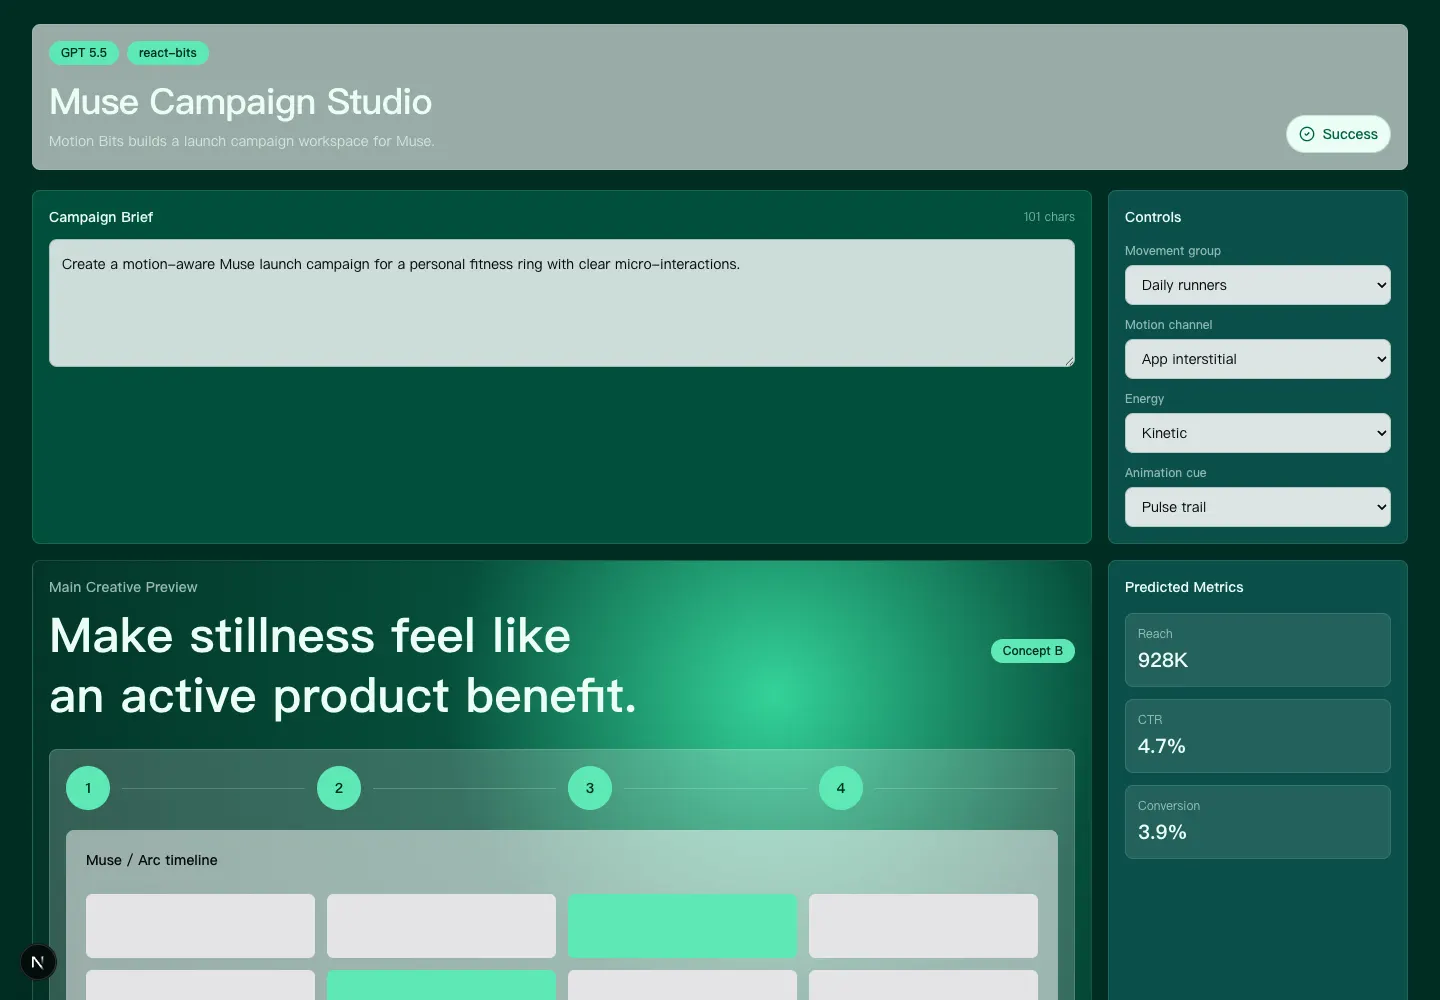Open the Energy dropdown set to Kinetic
The height and width of the screenshot is (1000, 1440).
(x=1257, y=433)
